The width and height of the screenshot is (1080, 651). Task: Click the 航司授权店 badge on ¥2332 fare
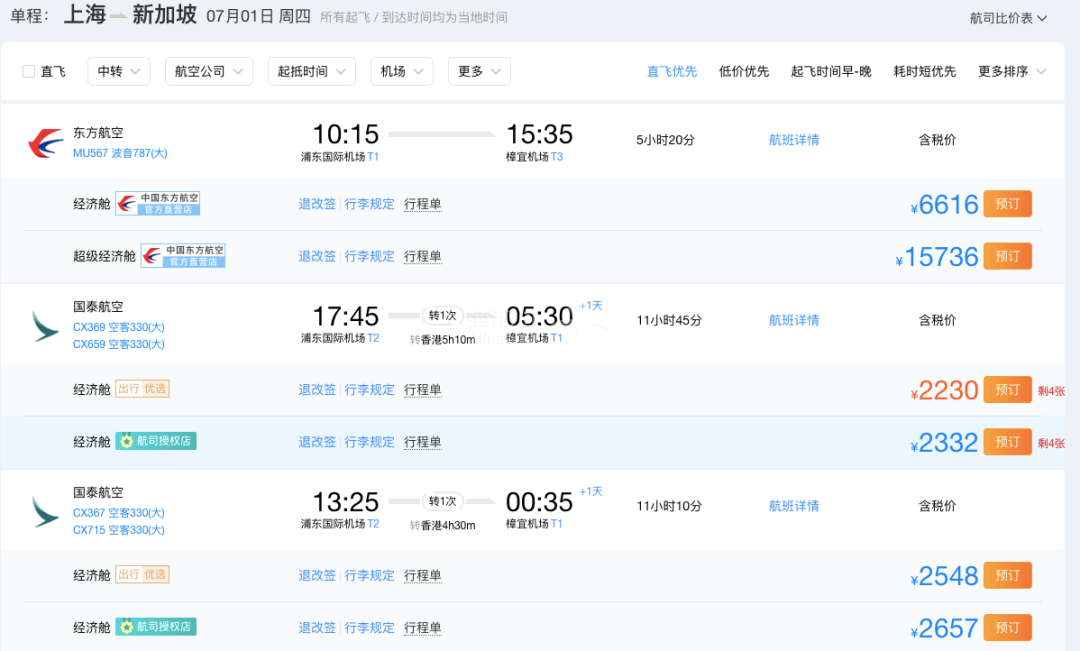pos(156,441)
